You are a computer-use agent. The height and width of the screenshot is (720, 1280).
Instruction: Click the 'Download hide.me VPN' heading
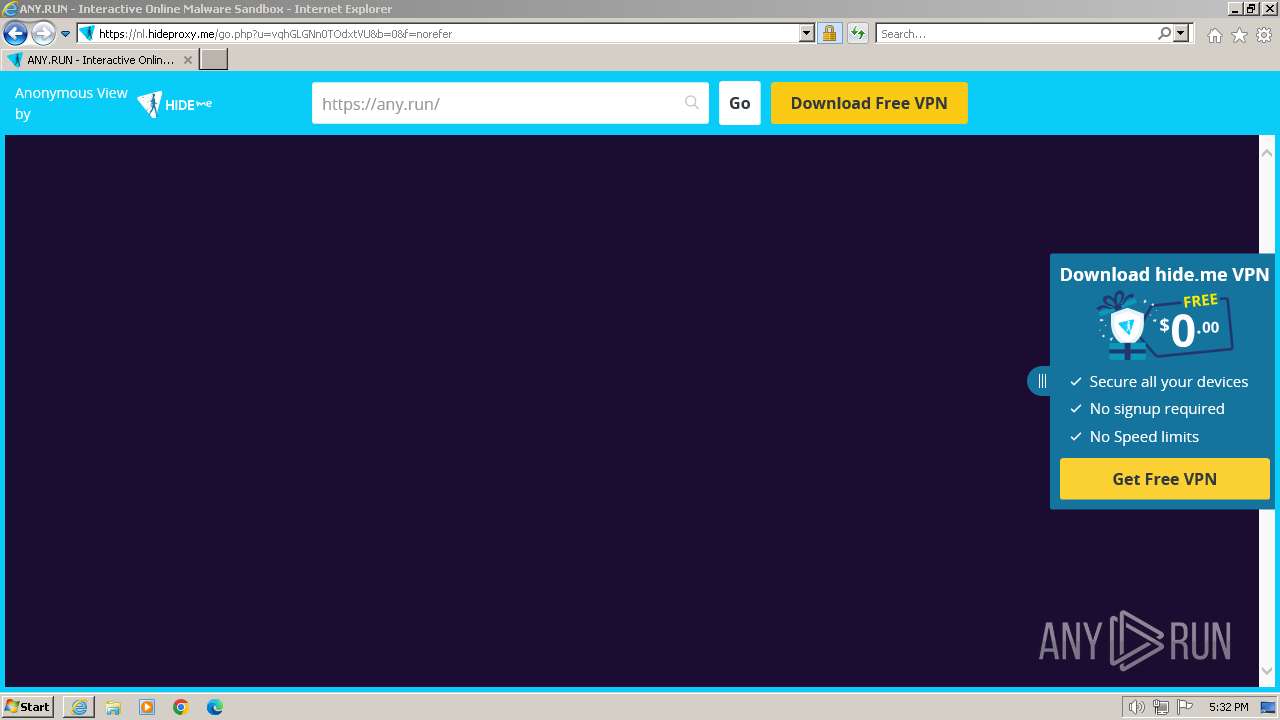(1165, 274)
